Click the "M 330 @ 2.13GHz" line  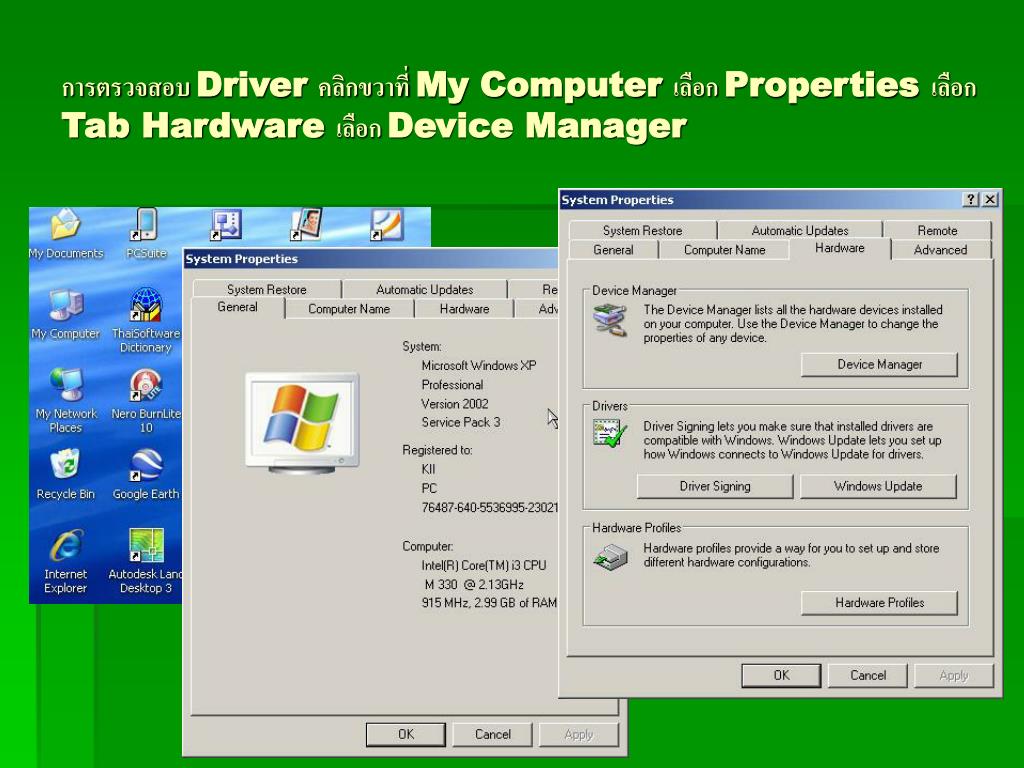(474, 584)
